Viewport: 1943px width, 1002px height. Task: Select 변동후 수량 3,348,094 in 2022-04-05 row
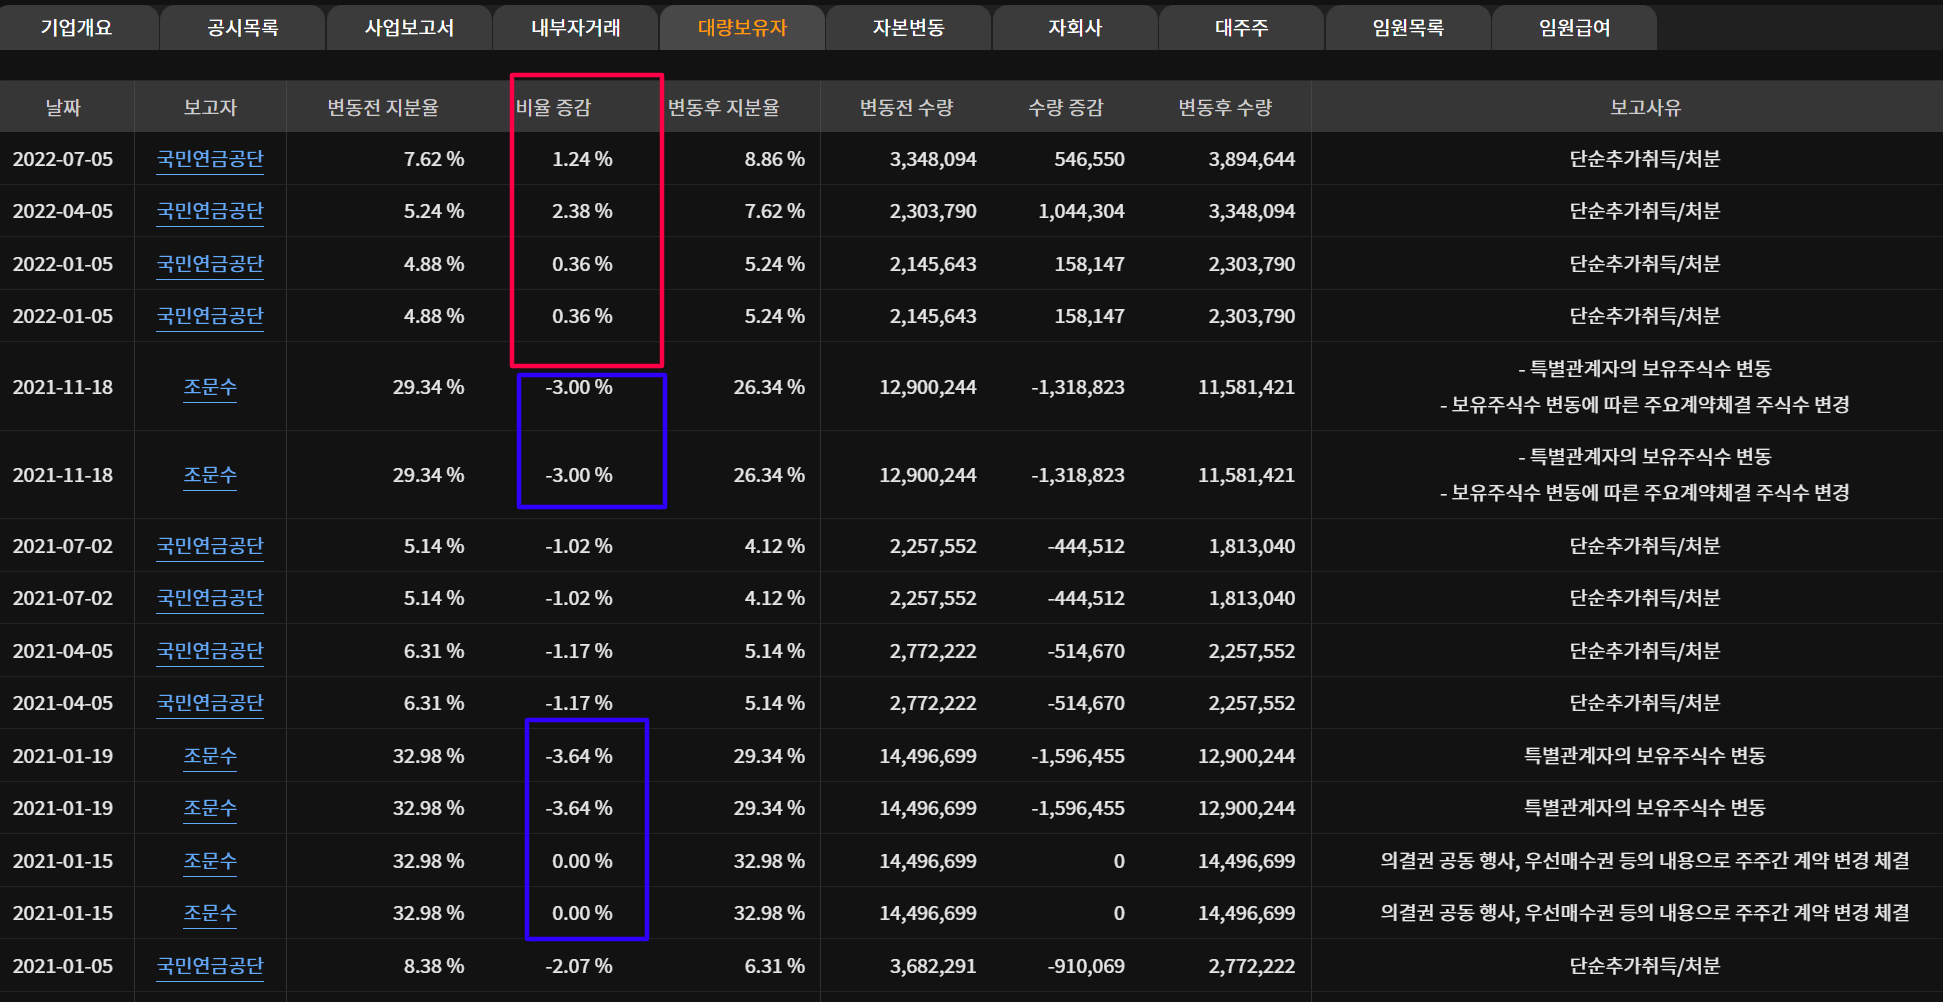tap(1251, 211)
